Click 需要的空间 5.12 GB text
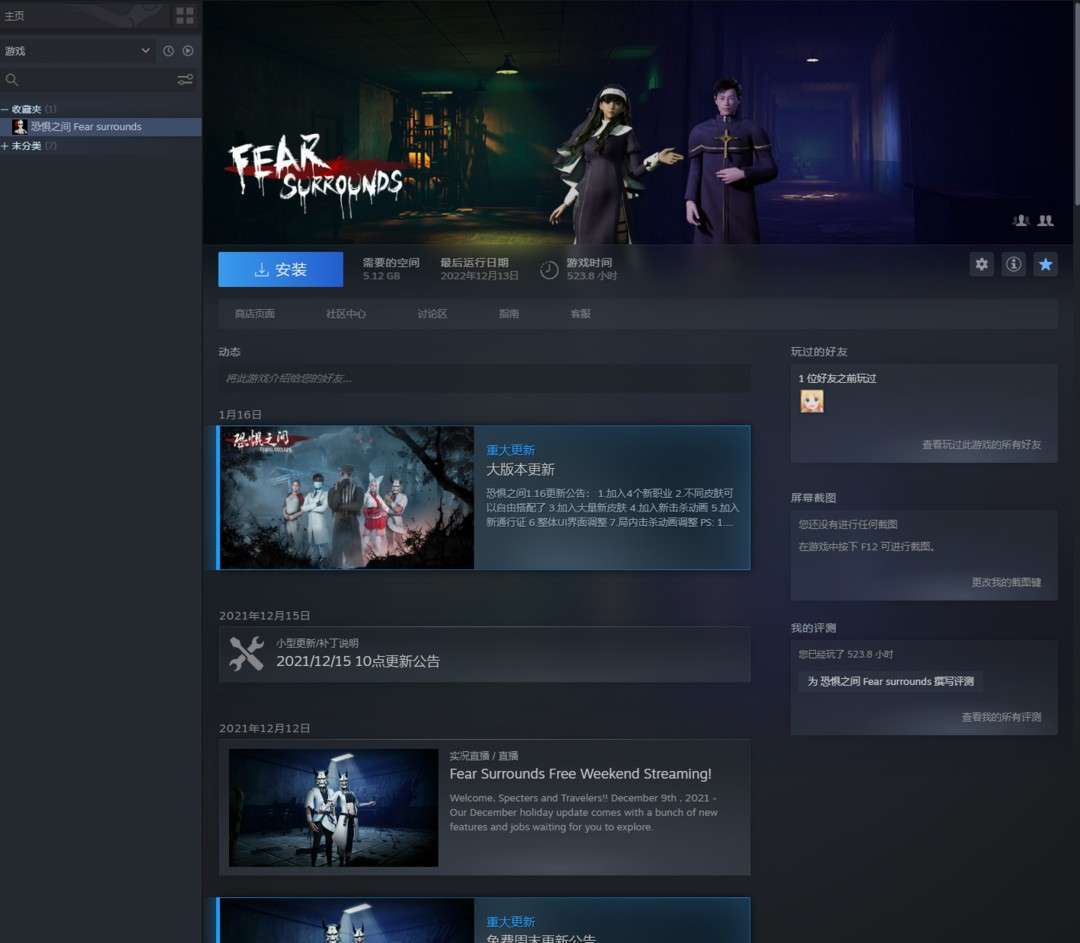The height and width of the screenshot is (943, 1080). (x=391, y=269)
